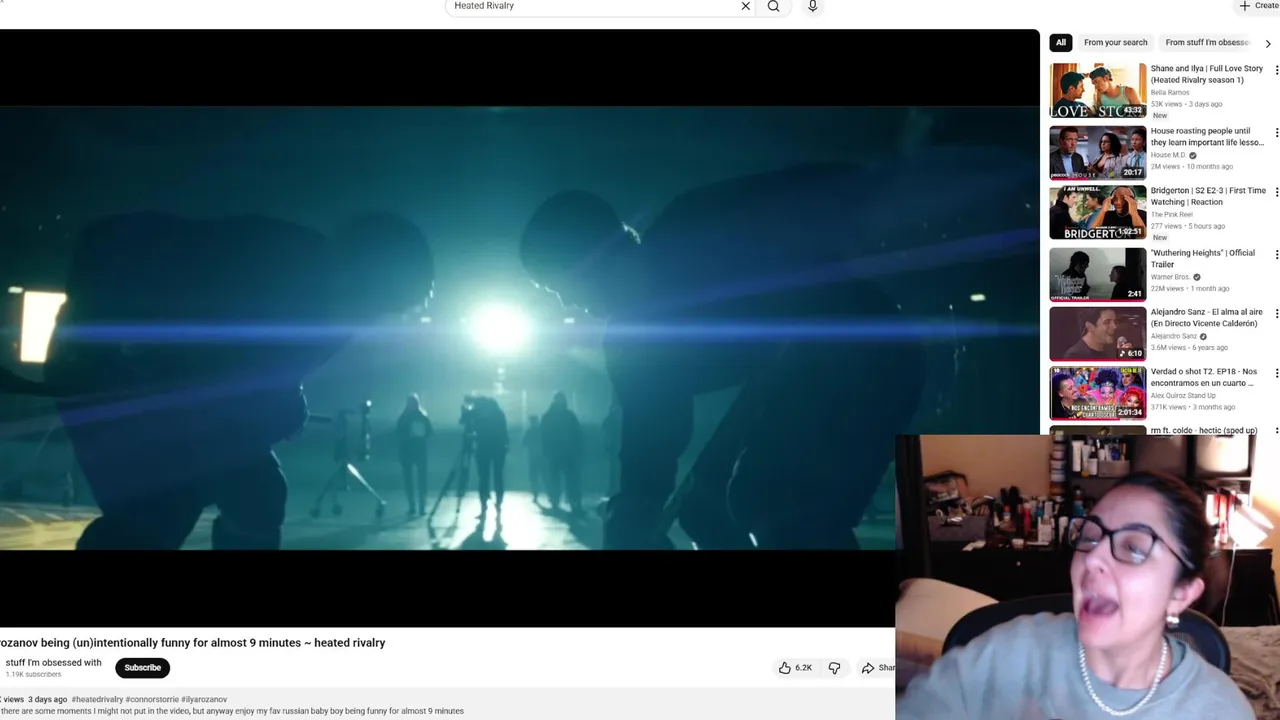1280x720 pixels.
Task: Click the rm ft. colde hectic title
Action: pos(1204,431)
